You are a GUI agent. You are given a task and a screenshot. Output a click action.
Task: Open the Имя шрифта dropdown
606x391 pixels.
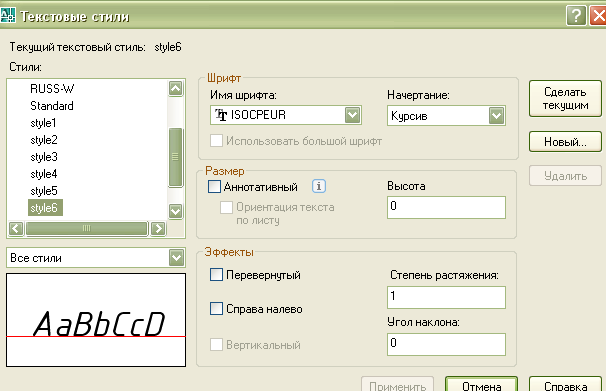[286, 115]
